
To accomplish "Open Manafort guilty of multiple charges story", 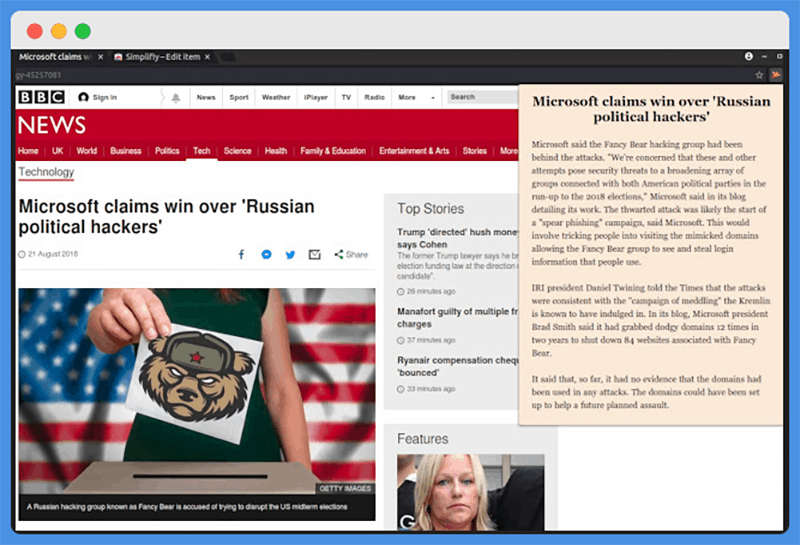I will click(457, 317).
